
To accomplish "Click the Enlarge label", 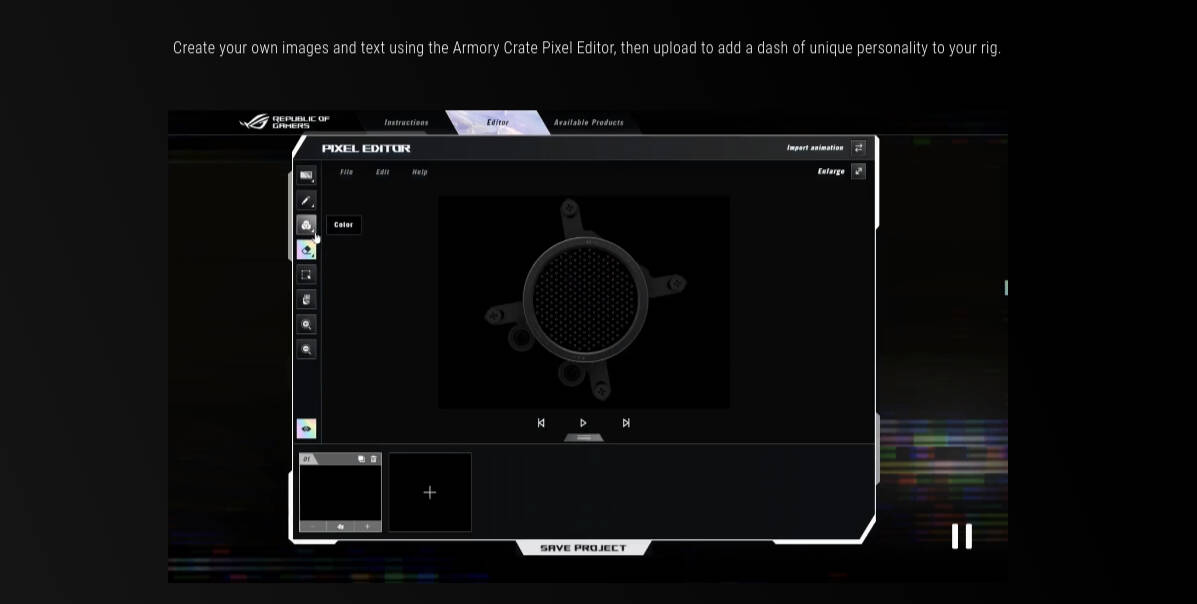I will tap(831, 172).
